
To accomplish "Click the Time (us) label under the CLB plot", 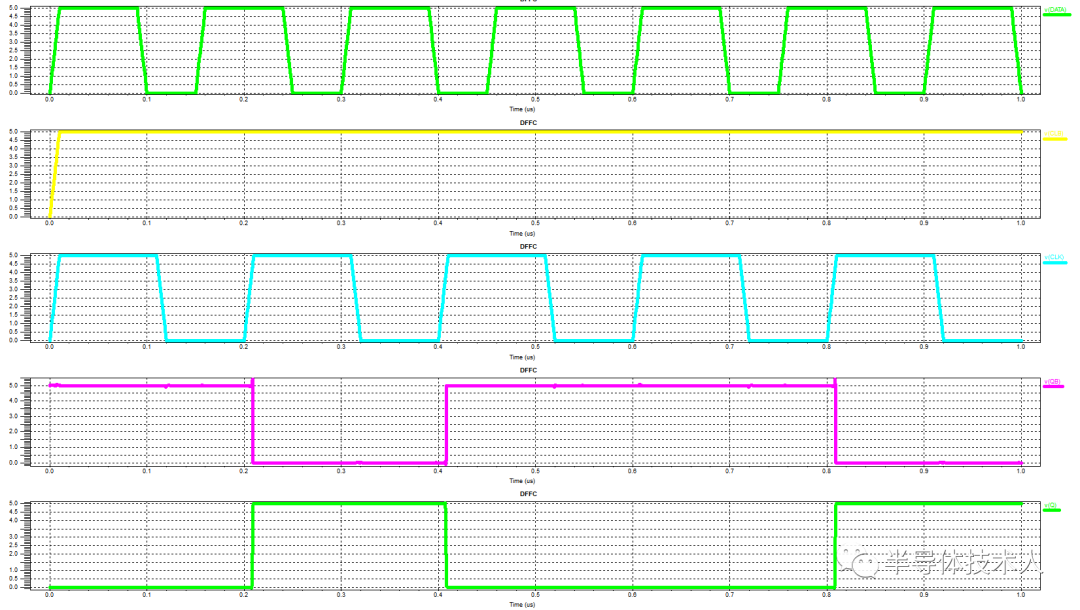I will pos(522,233).
